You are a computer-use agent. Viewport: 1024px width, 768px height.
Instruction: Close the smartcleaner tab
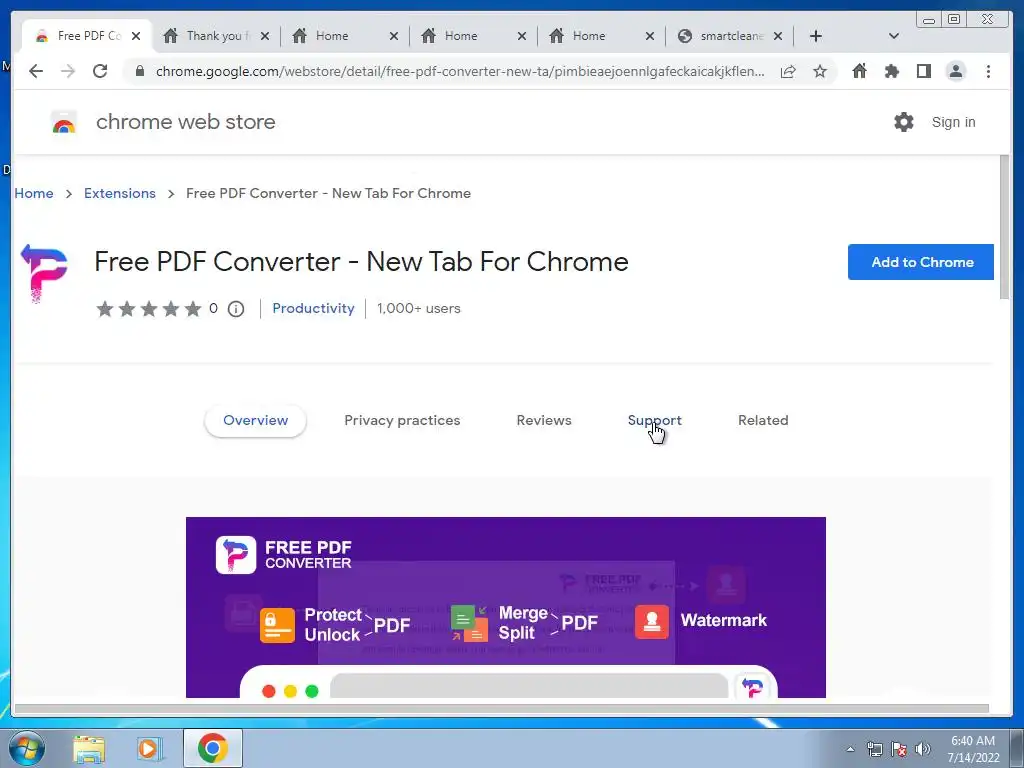point(778,36)
